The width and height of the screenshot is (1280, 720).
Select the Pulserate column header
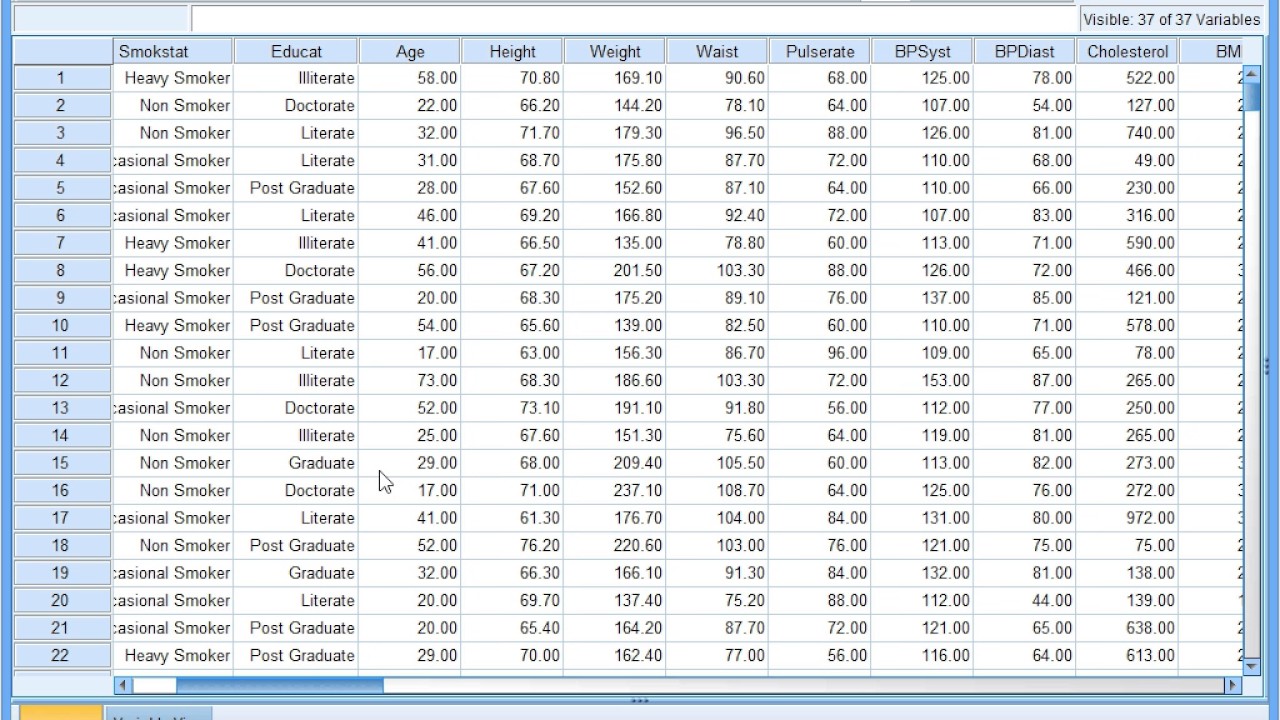(820, 51)
